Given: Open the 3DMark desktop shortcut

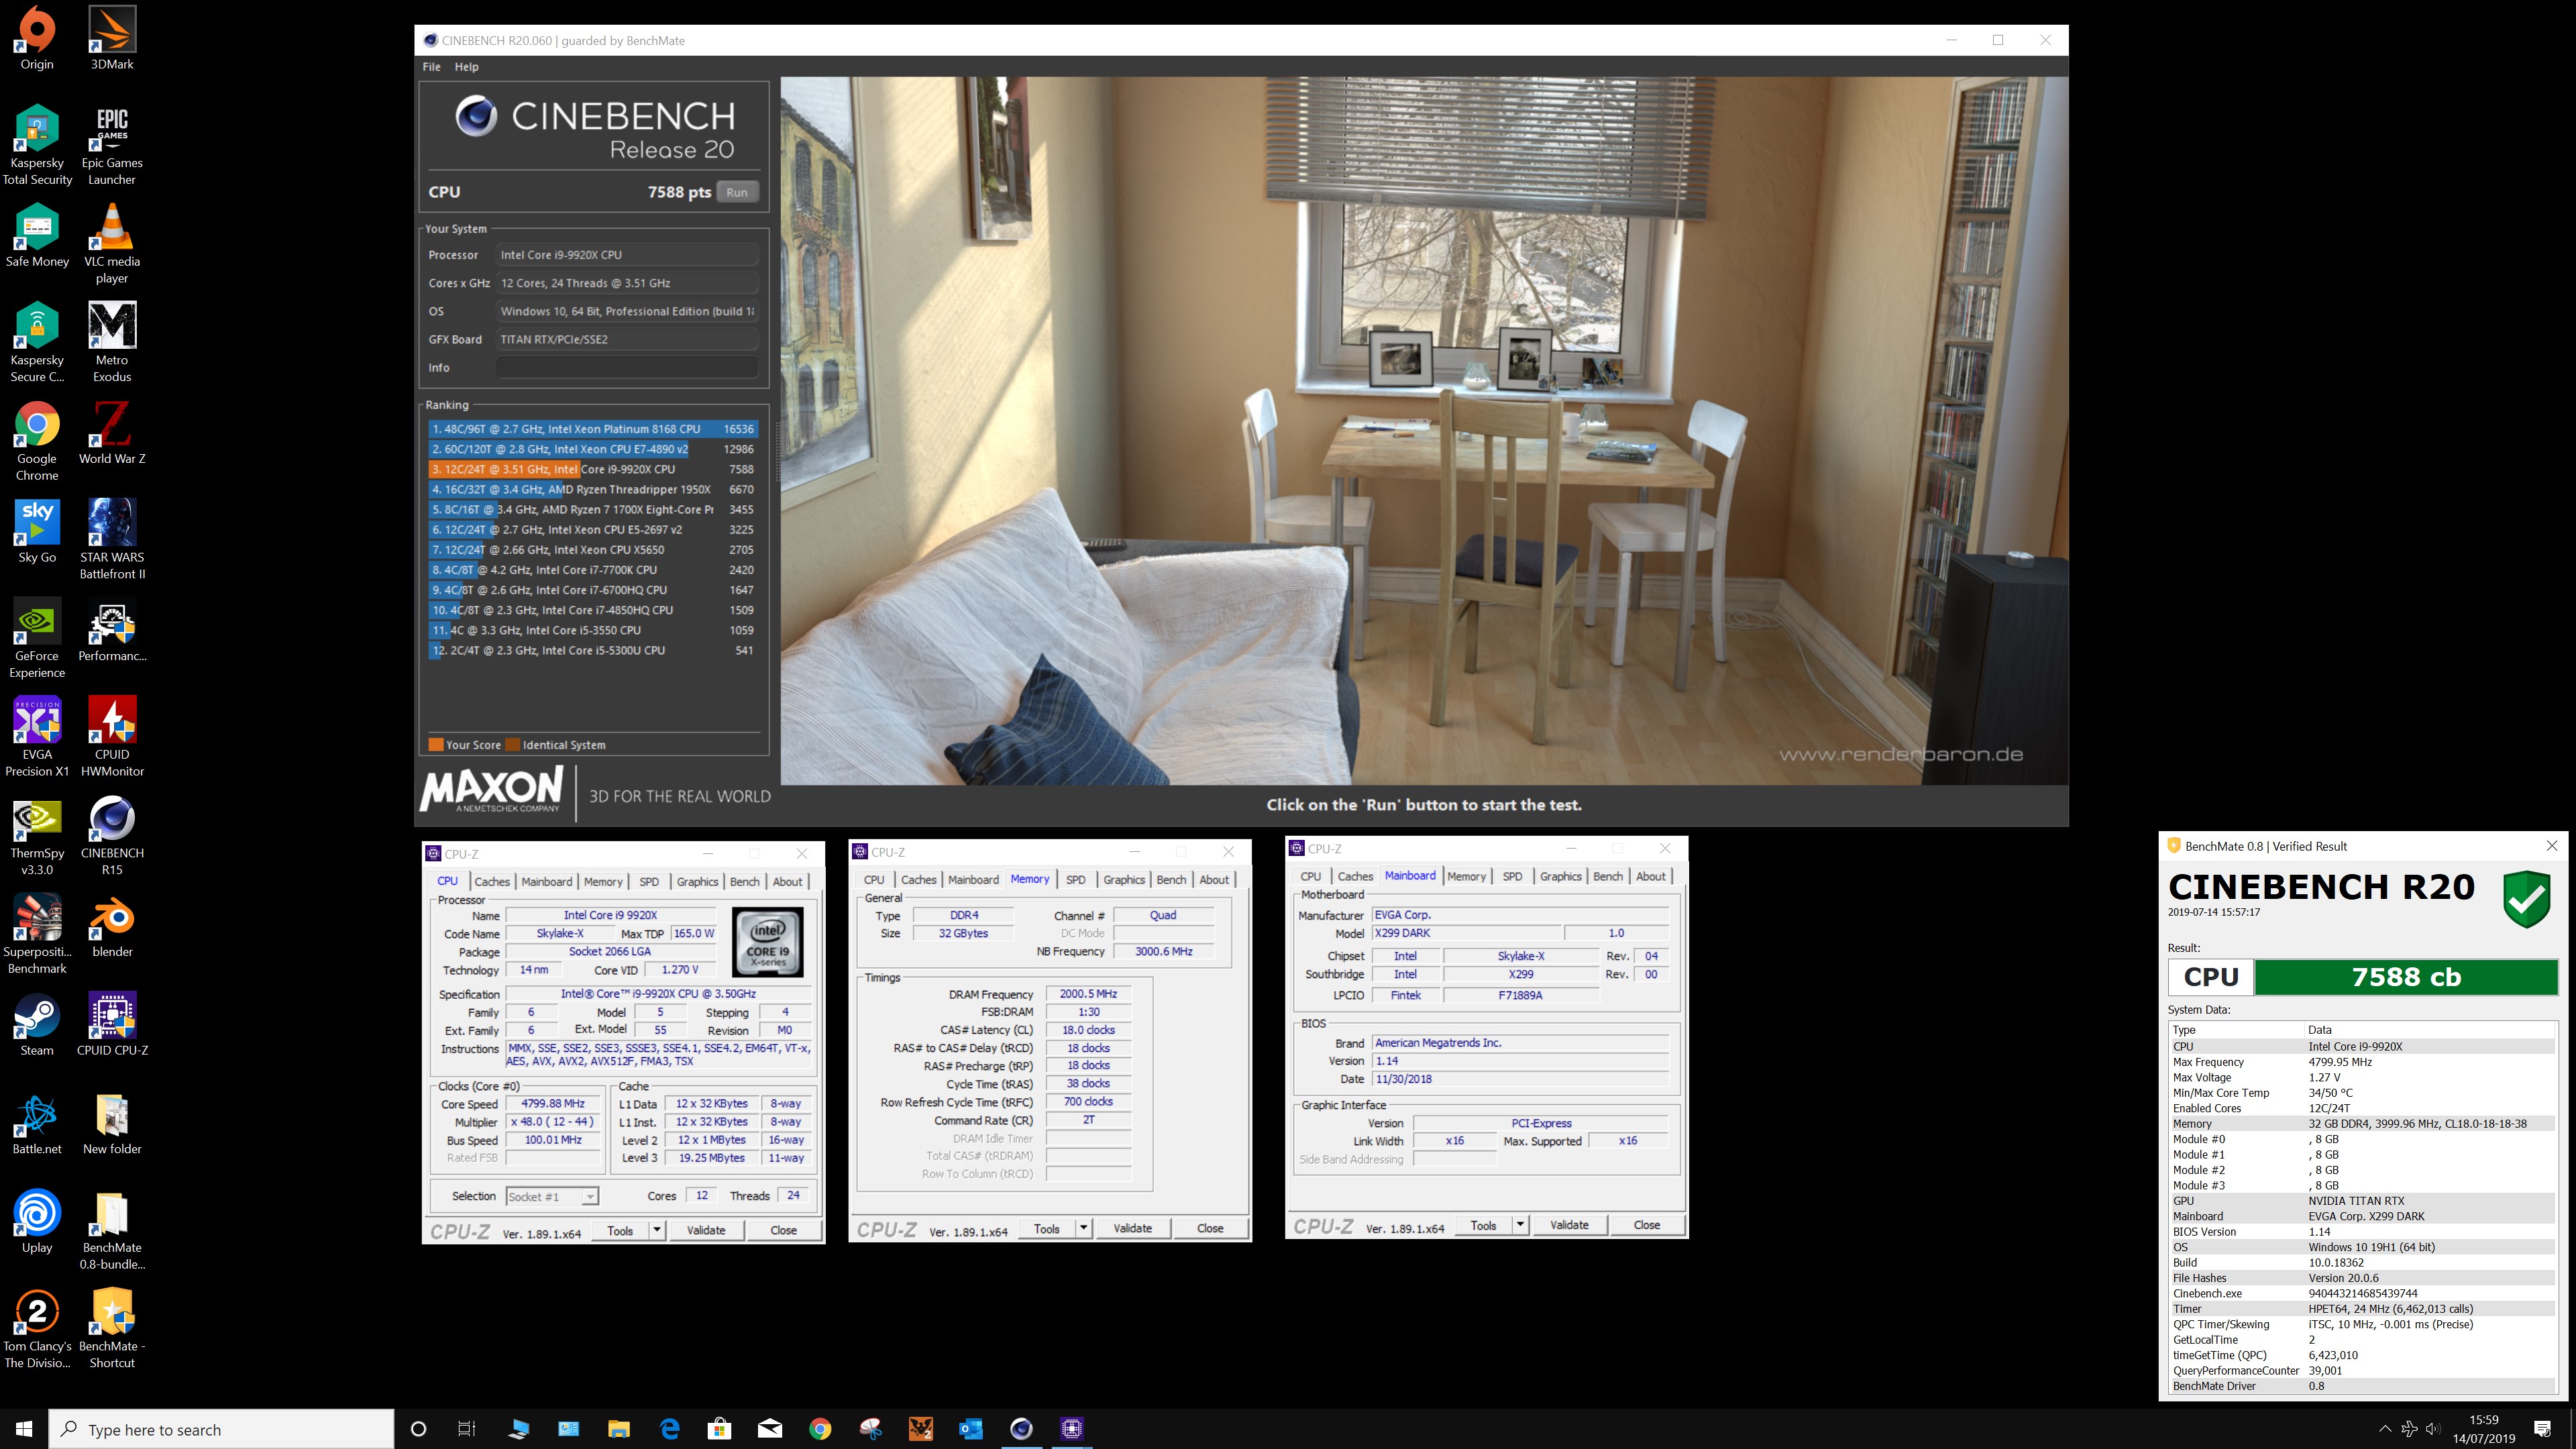Looking at the screenshot, I should point(112,38).
